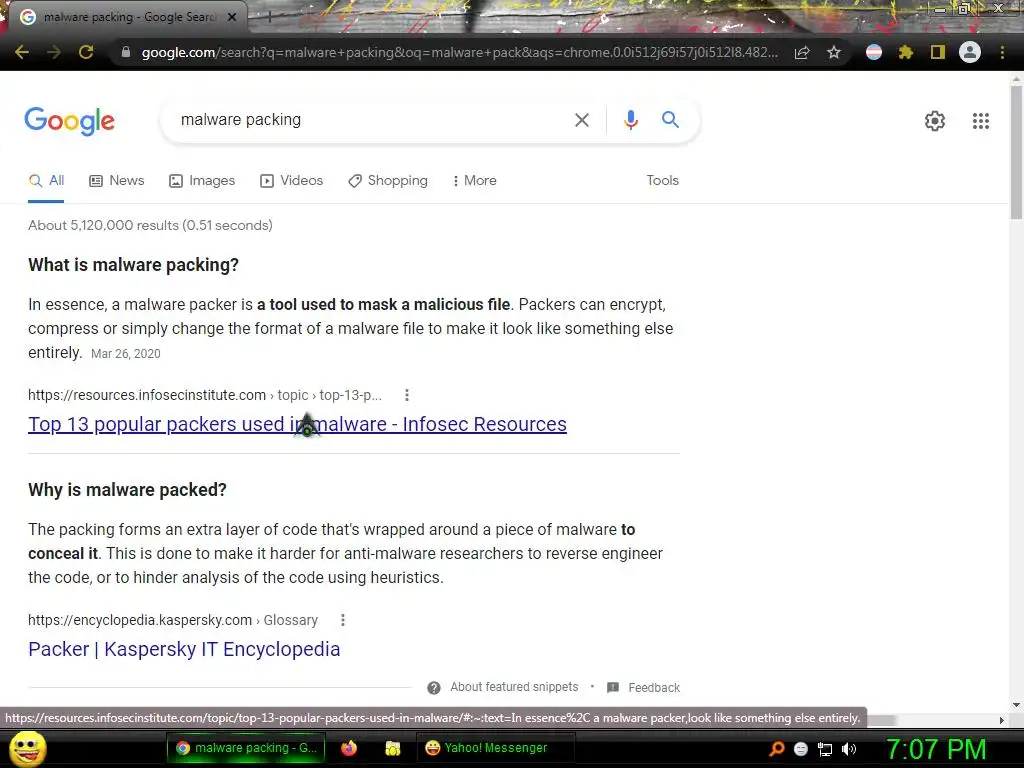Open the Extensions puzzle piece menu

(906, 52)
